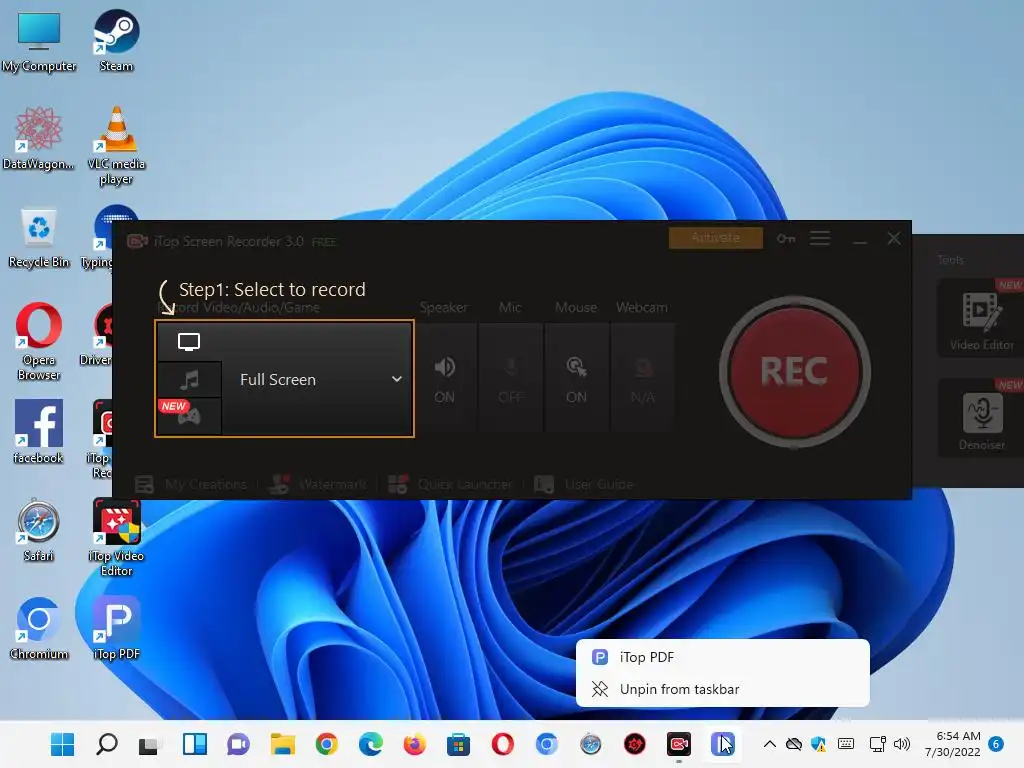Select the screen record mode monitor icon

tap(189, 342)
